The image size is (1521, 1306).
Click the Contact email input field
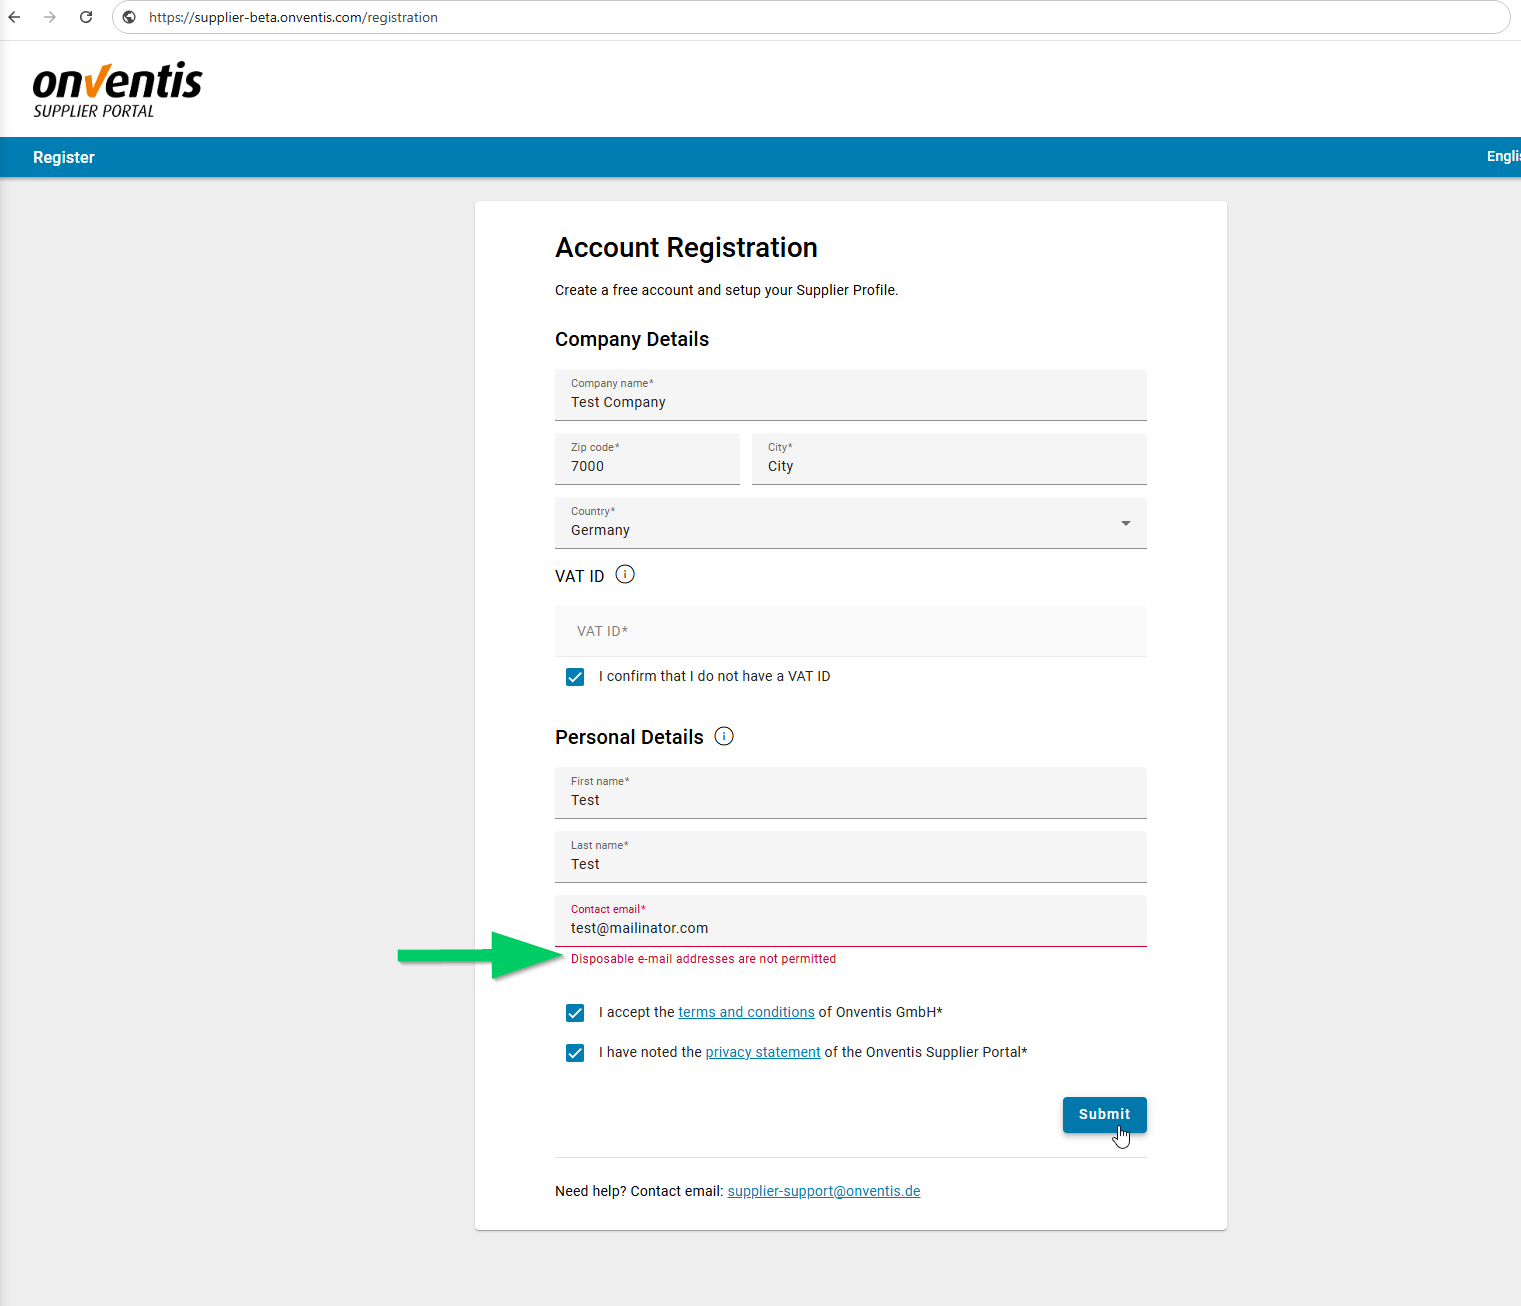tap(850, 927)
